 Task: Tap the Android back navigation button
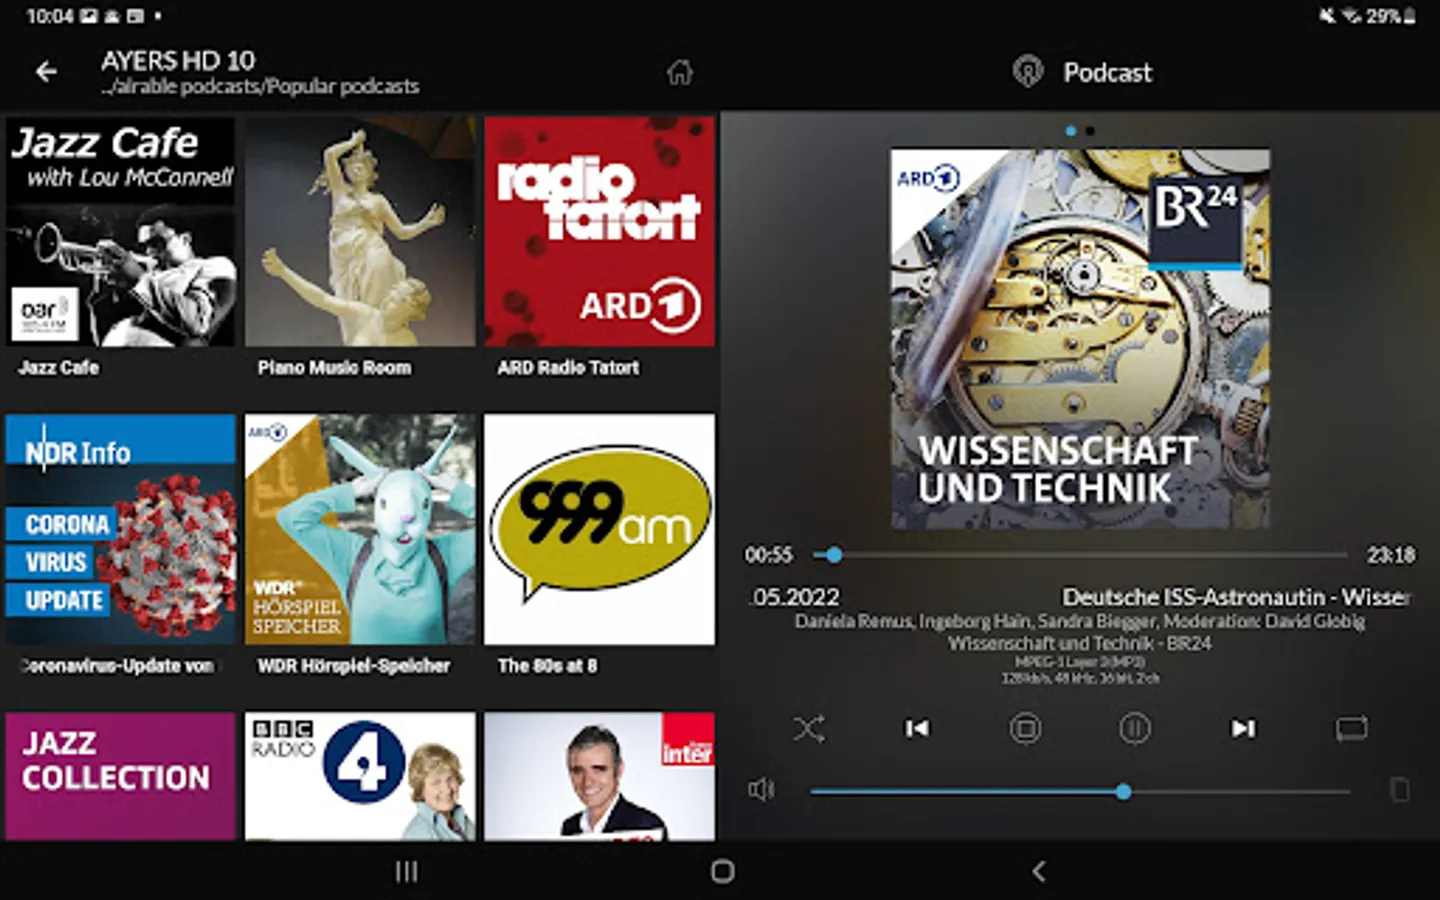point(1038,871)
